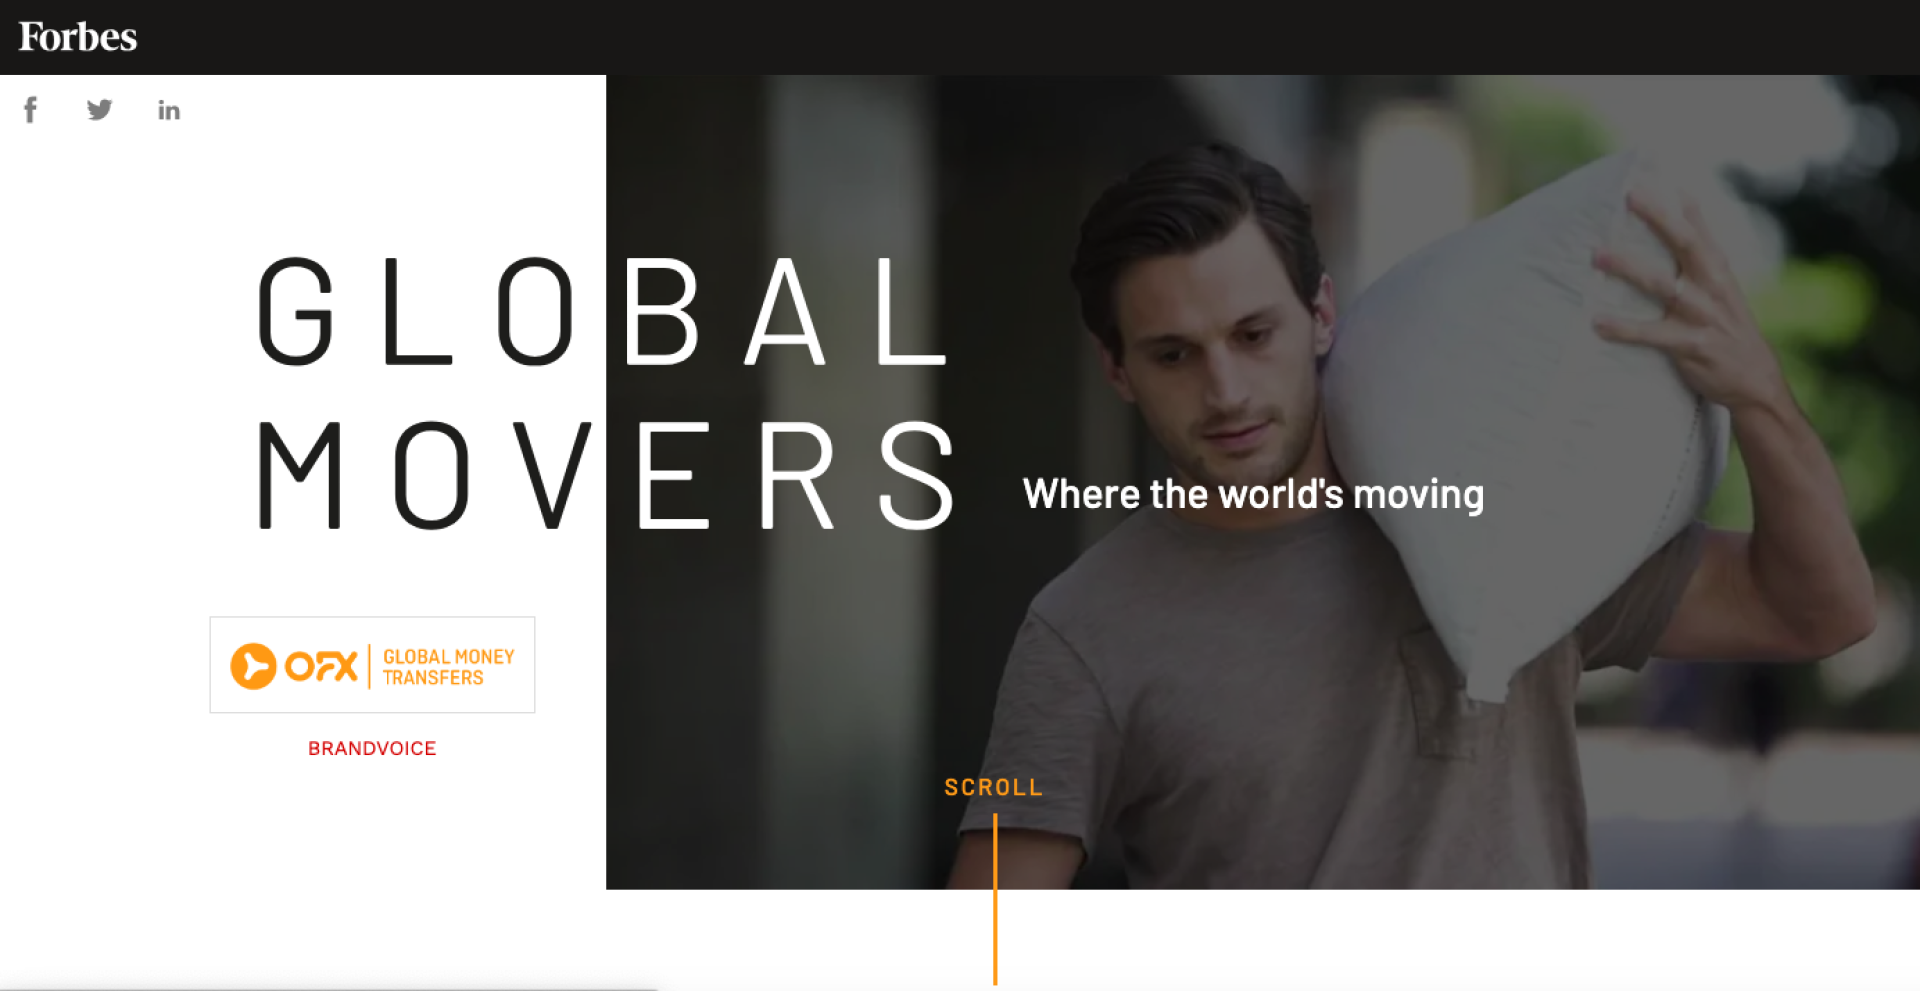
Task: Open the Forbes homepage logo
Action: pos(78,37)
